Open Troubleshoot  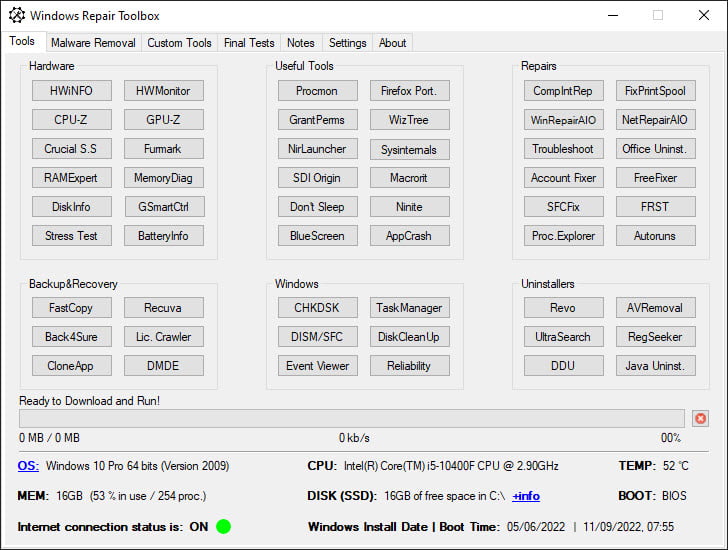[564, 149]
